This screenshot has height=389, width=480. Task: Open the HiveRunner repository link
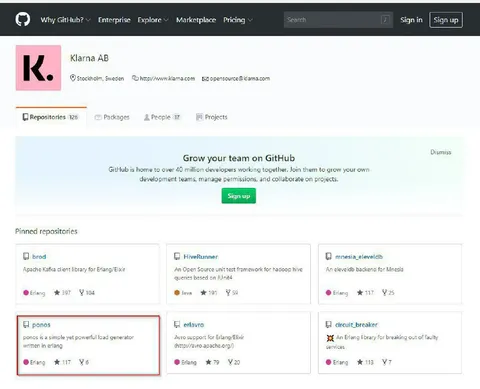[x=201, y=256]
